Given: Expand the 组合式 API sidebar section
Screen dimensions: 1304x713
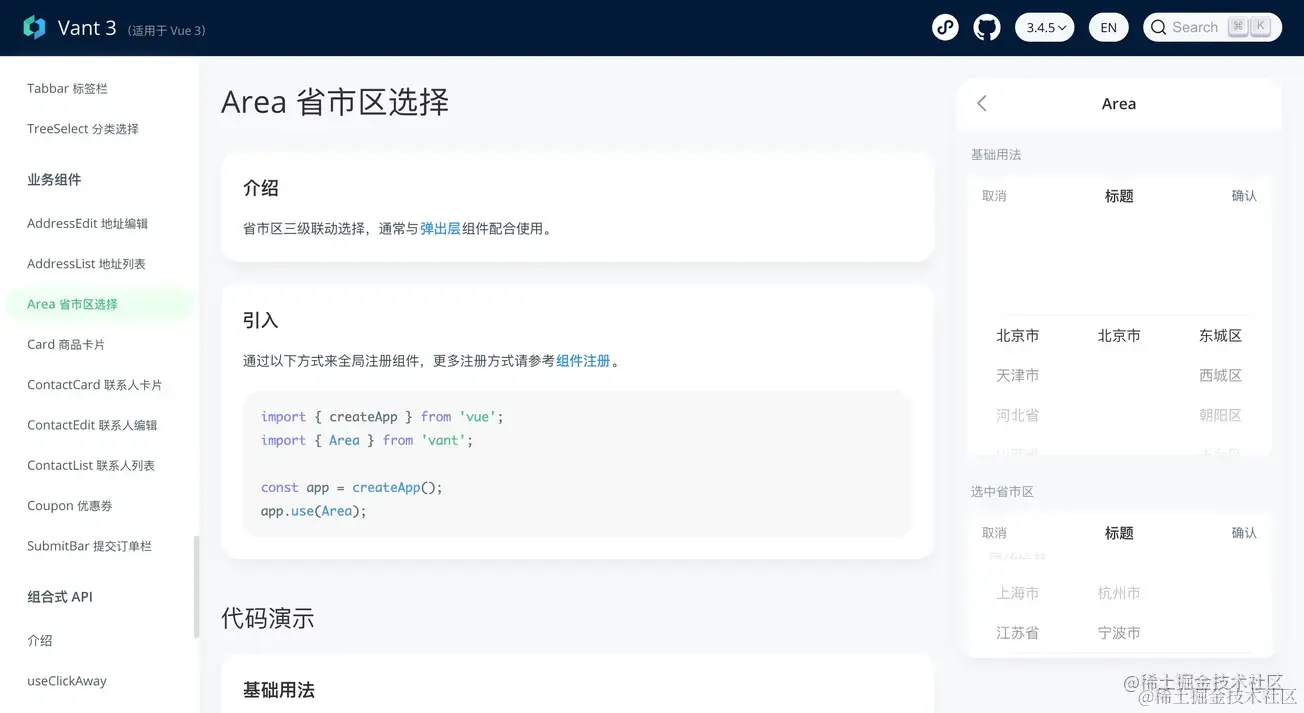Looking at the screenshot, I should (x=59, y=596).
